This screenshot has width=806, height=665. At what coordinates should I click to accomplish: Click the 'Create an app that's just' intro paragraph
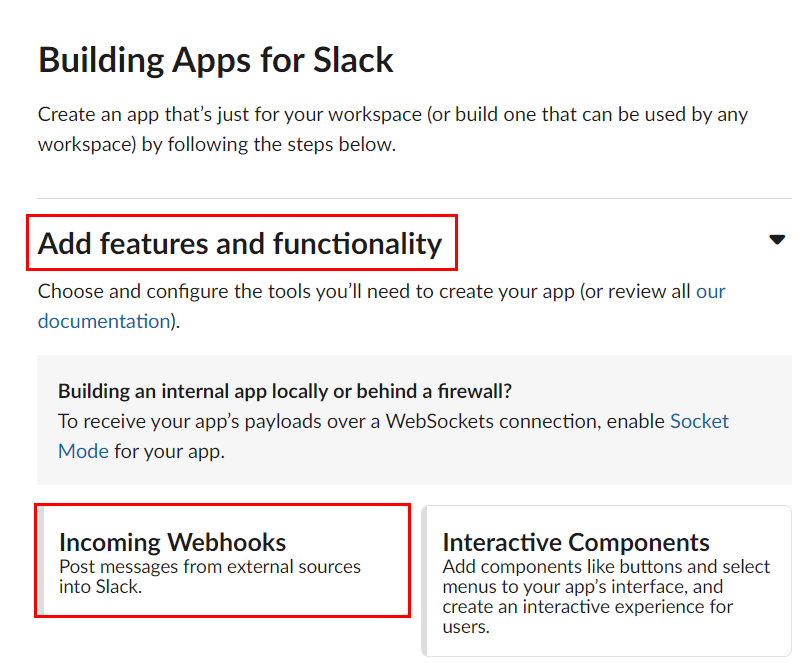(x=393, y=129)
